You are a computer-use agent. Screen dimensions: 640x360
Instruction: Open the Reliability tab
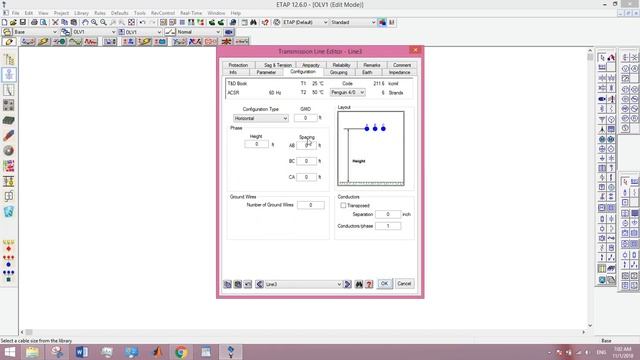click(341, 65)
